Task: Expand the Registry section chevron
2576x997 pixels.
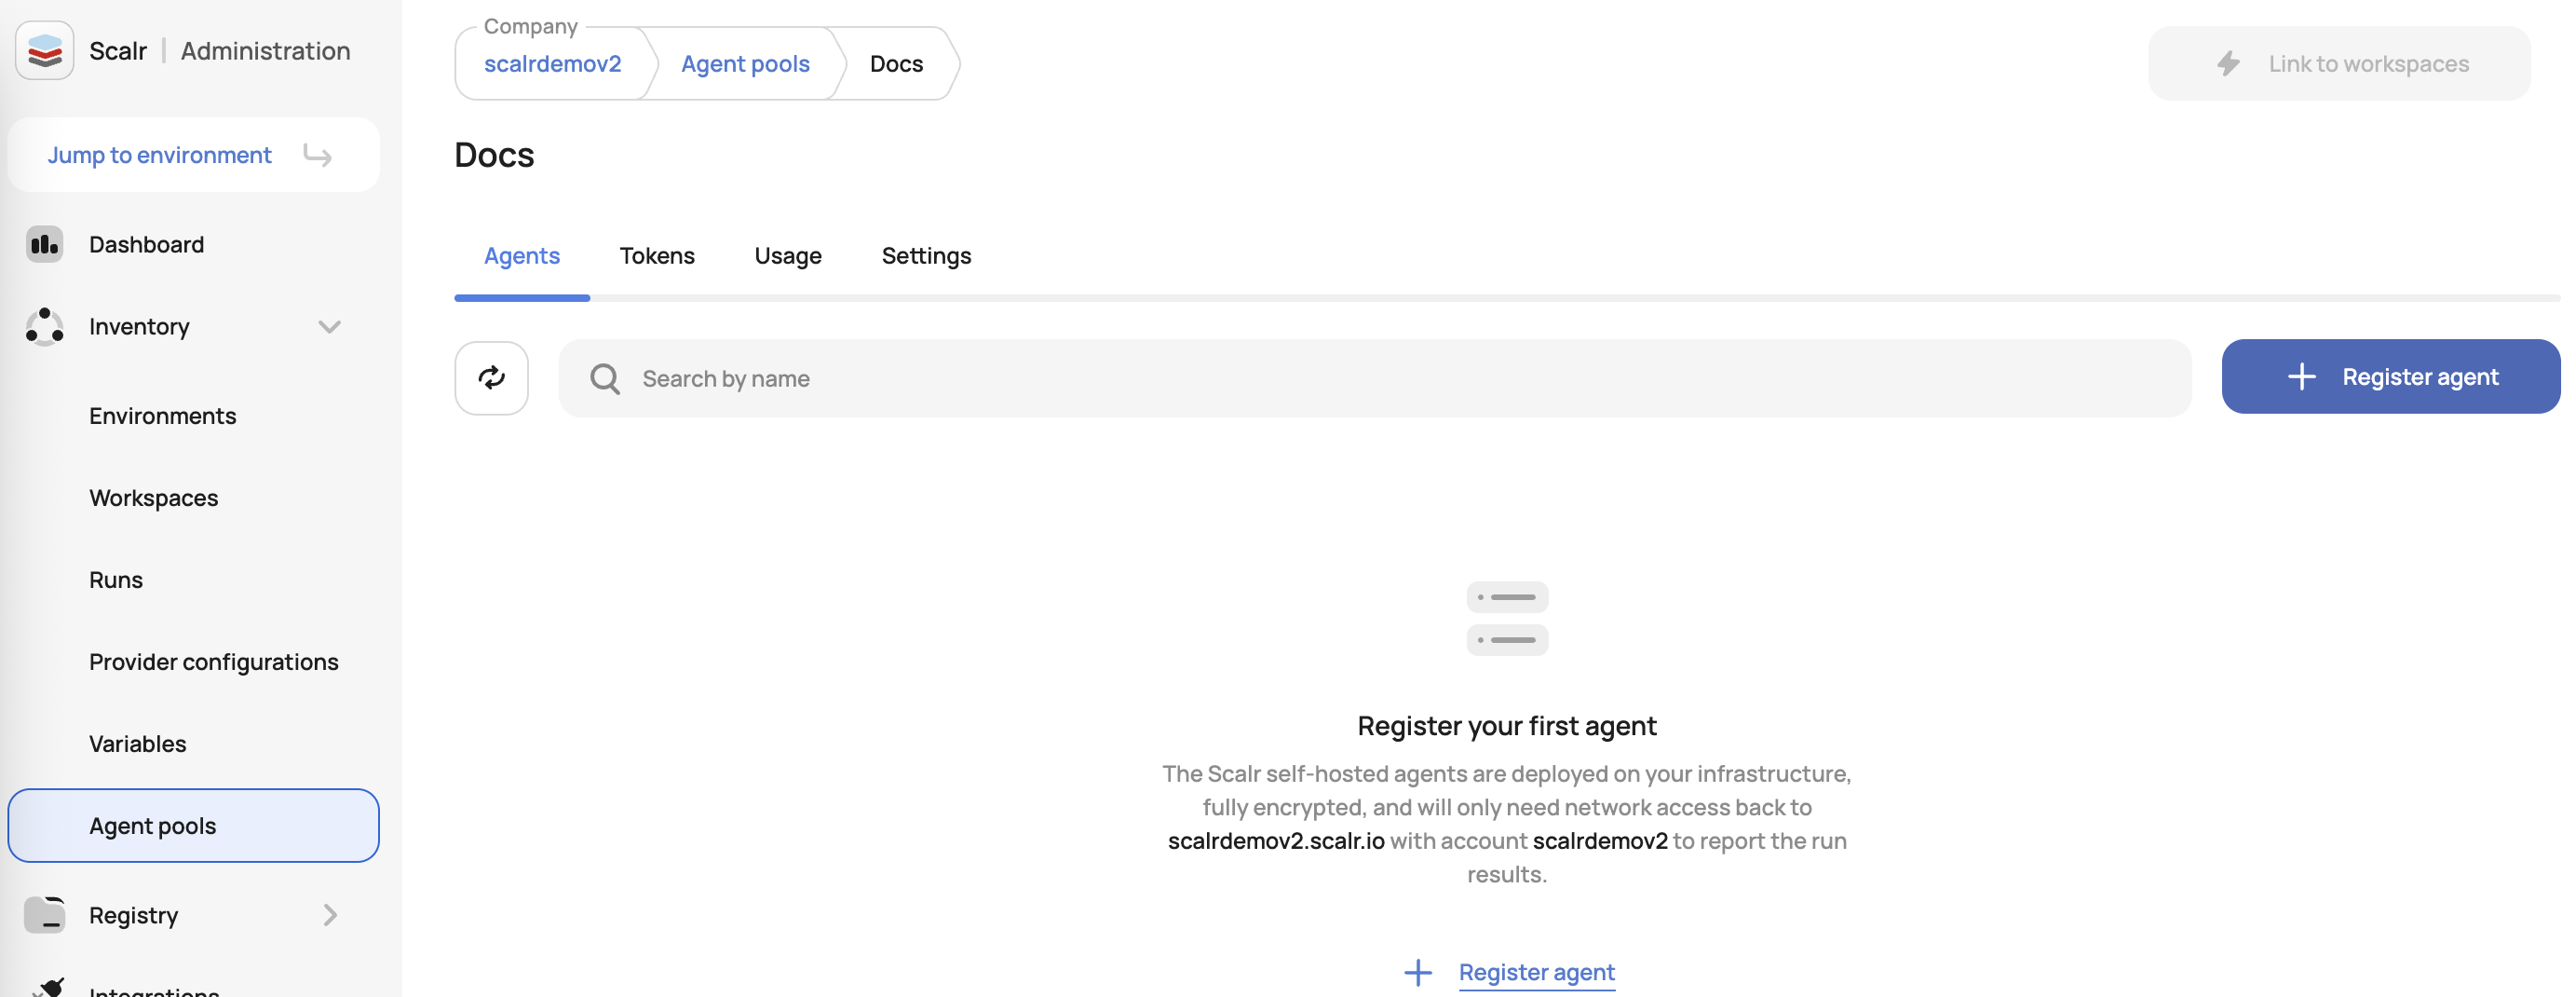Action: 330,914
